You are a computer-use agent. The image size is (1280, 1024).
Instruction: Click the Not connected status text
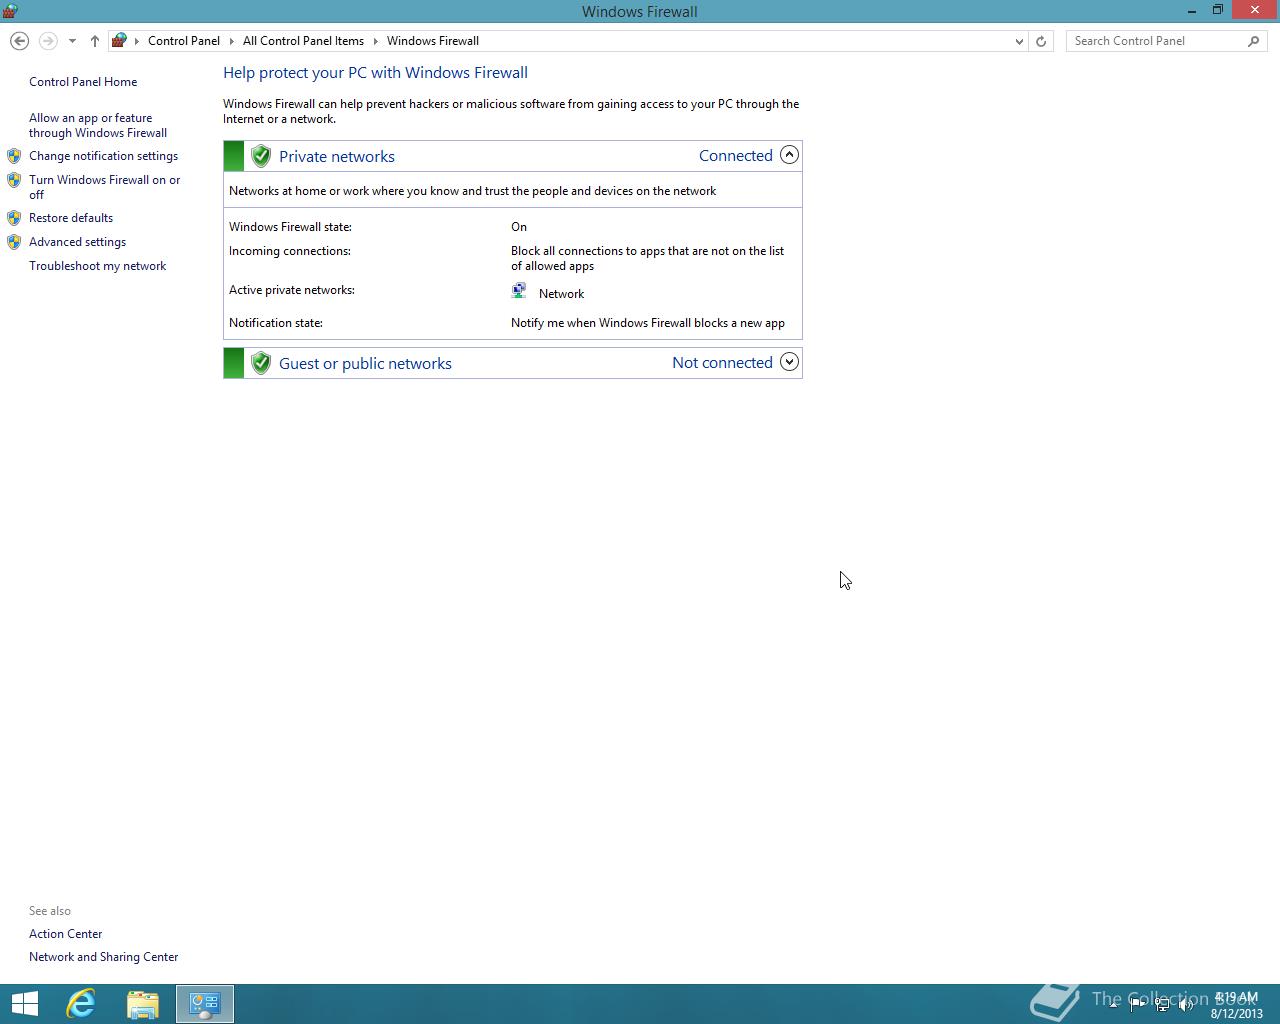click(722, 363)
